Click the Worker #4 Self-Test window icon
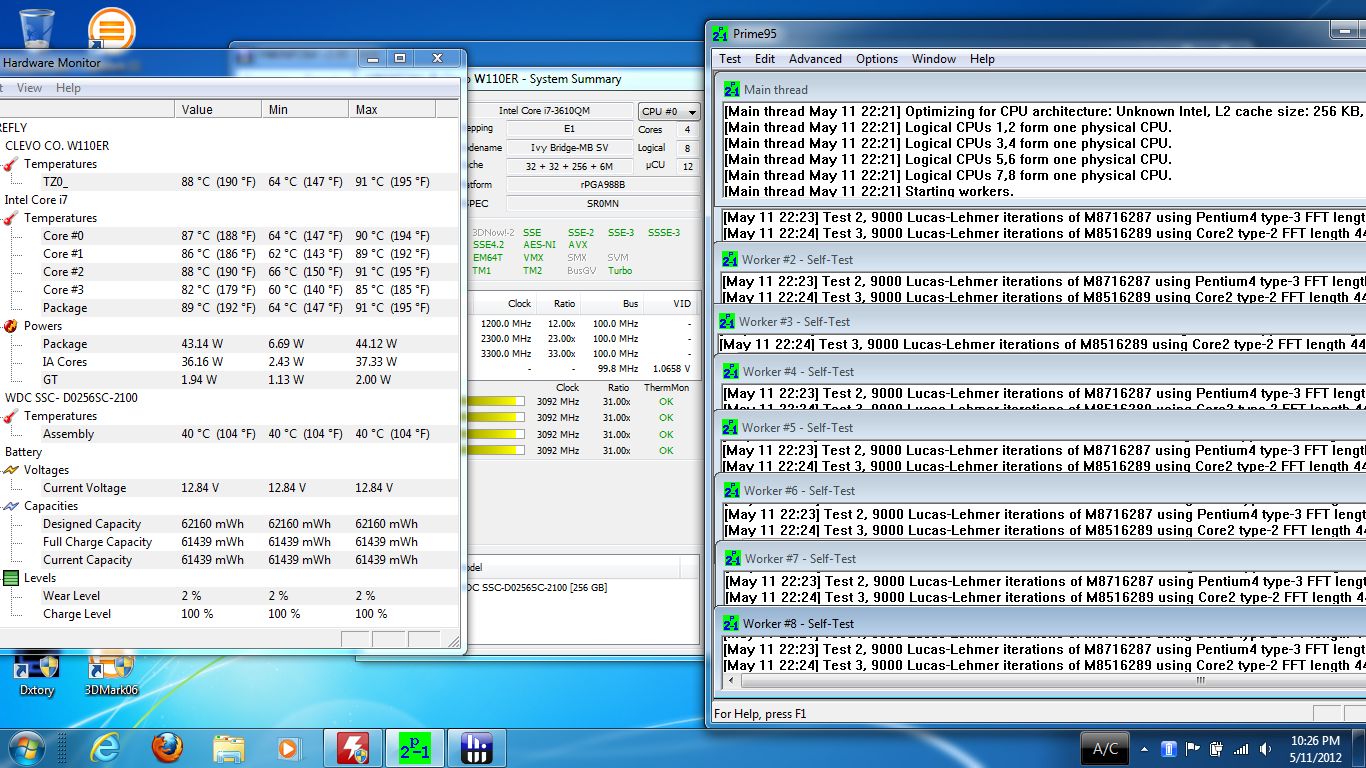 [x=732, y=371]
